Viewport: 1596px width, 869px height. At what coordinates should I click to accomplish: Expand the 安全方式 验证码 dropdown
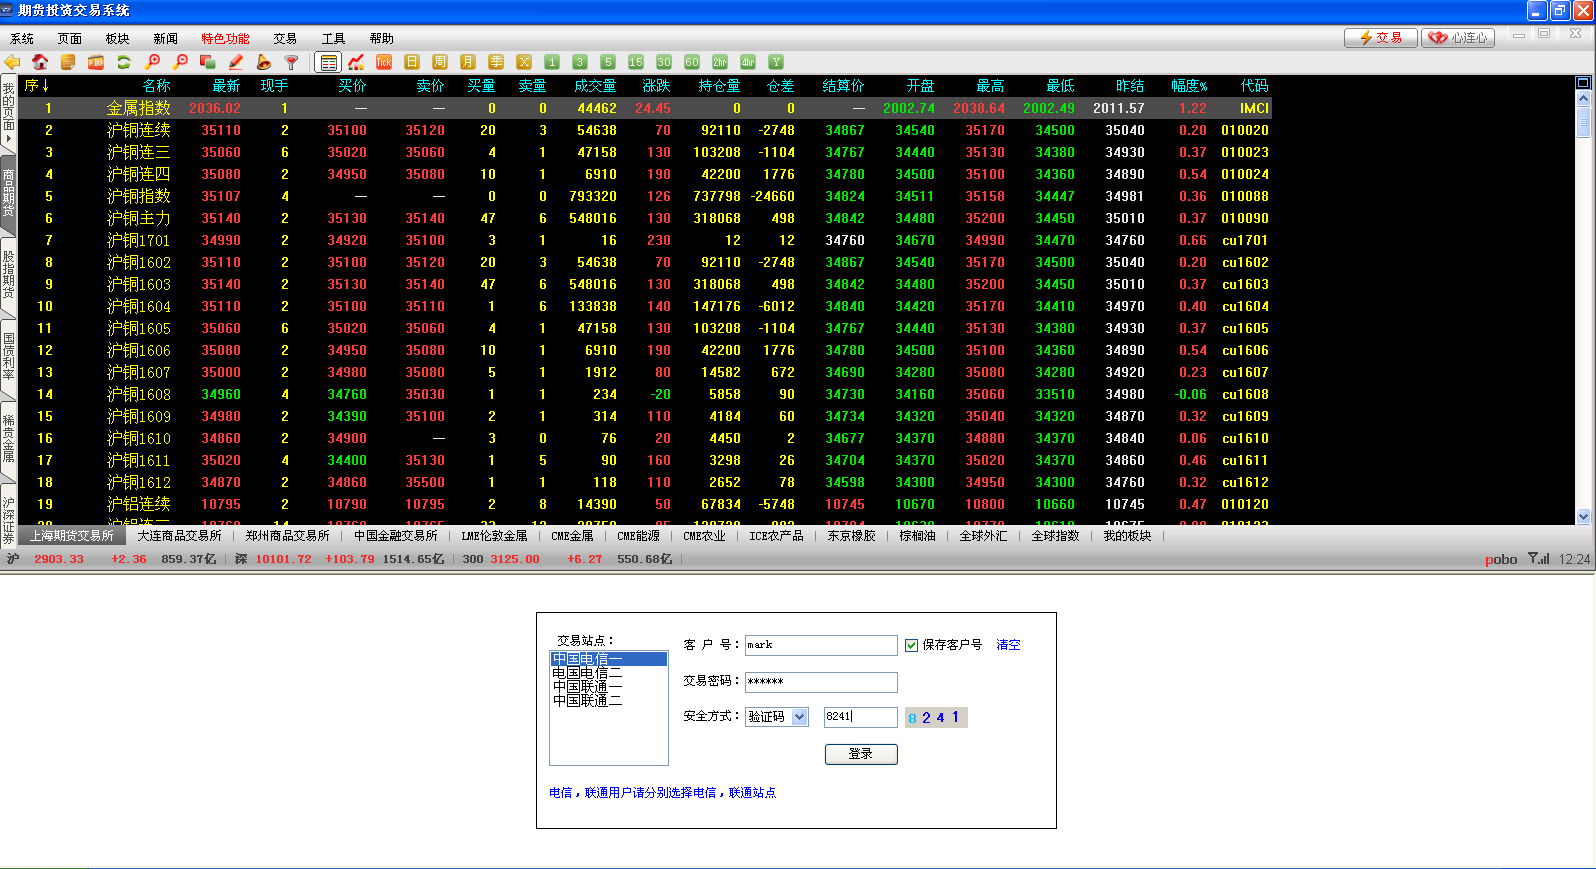pos(799,717)
